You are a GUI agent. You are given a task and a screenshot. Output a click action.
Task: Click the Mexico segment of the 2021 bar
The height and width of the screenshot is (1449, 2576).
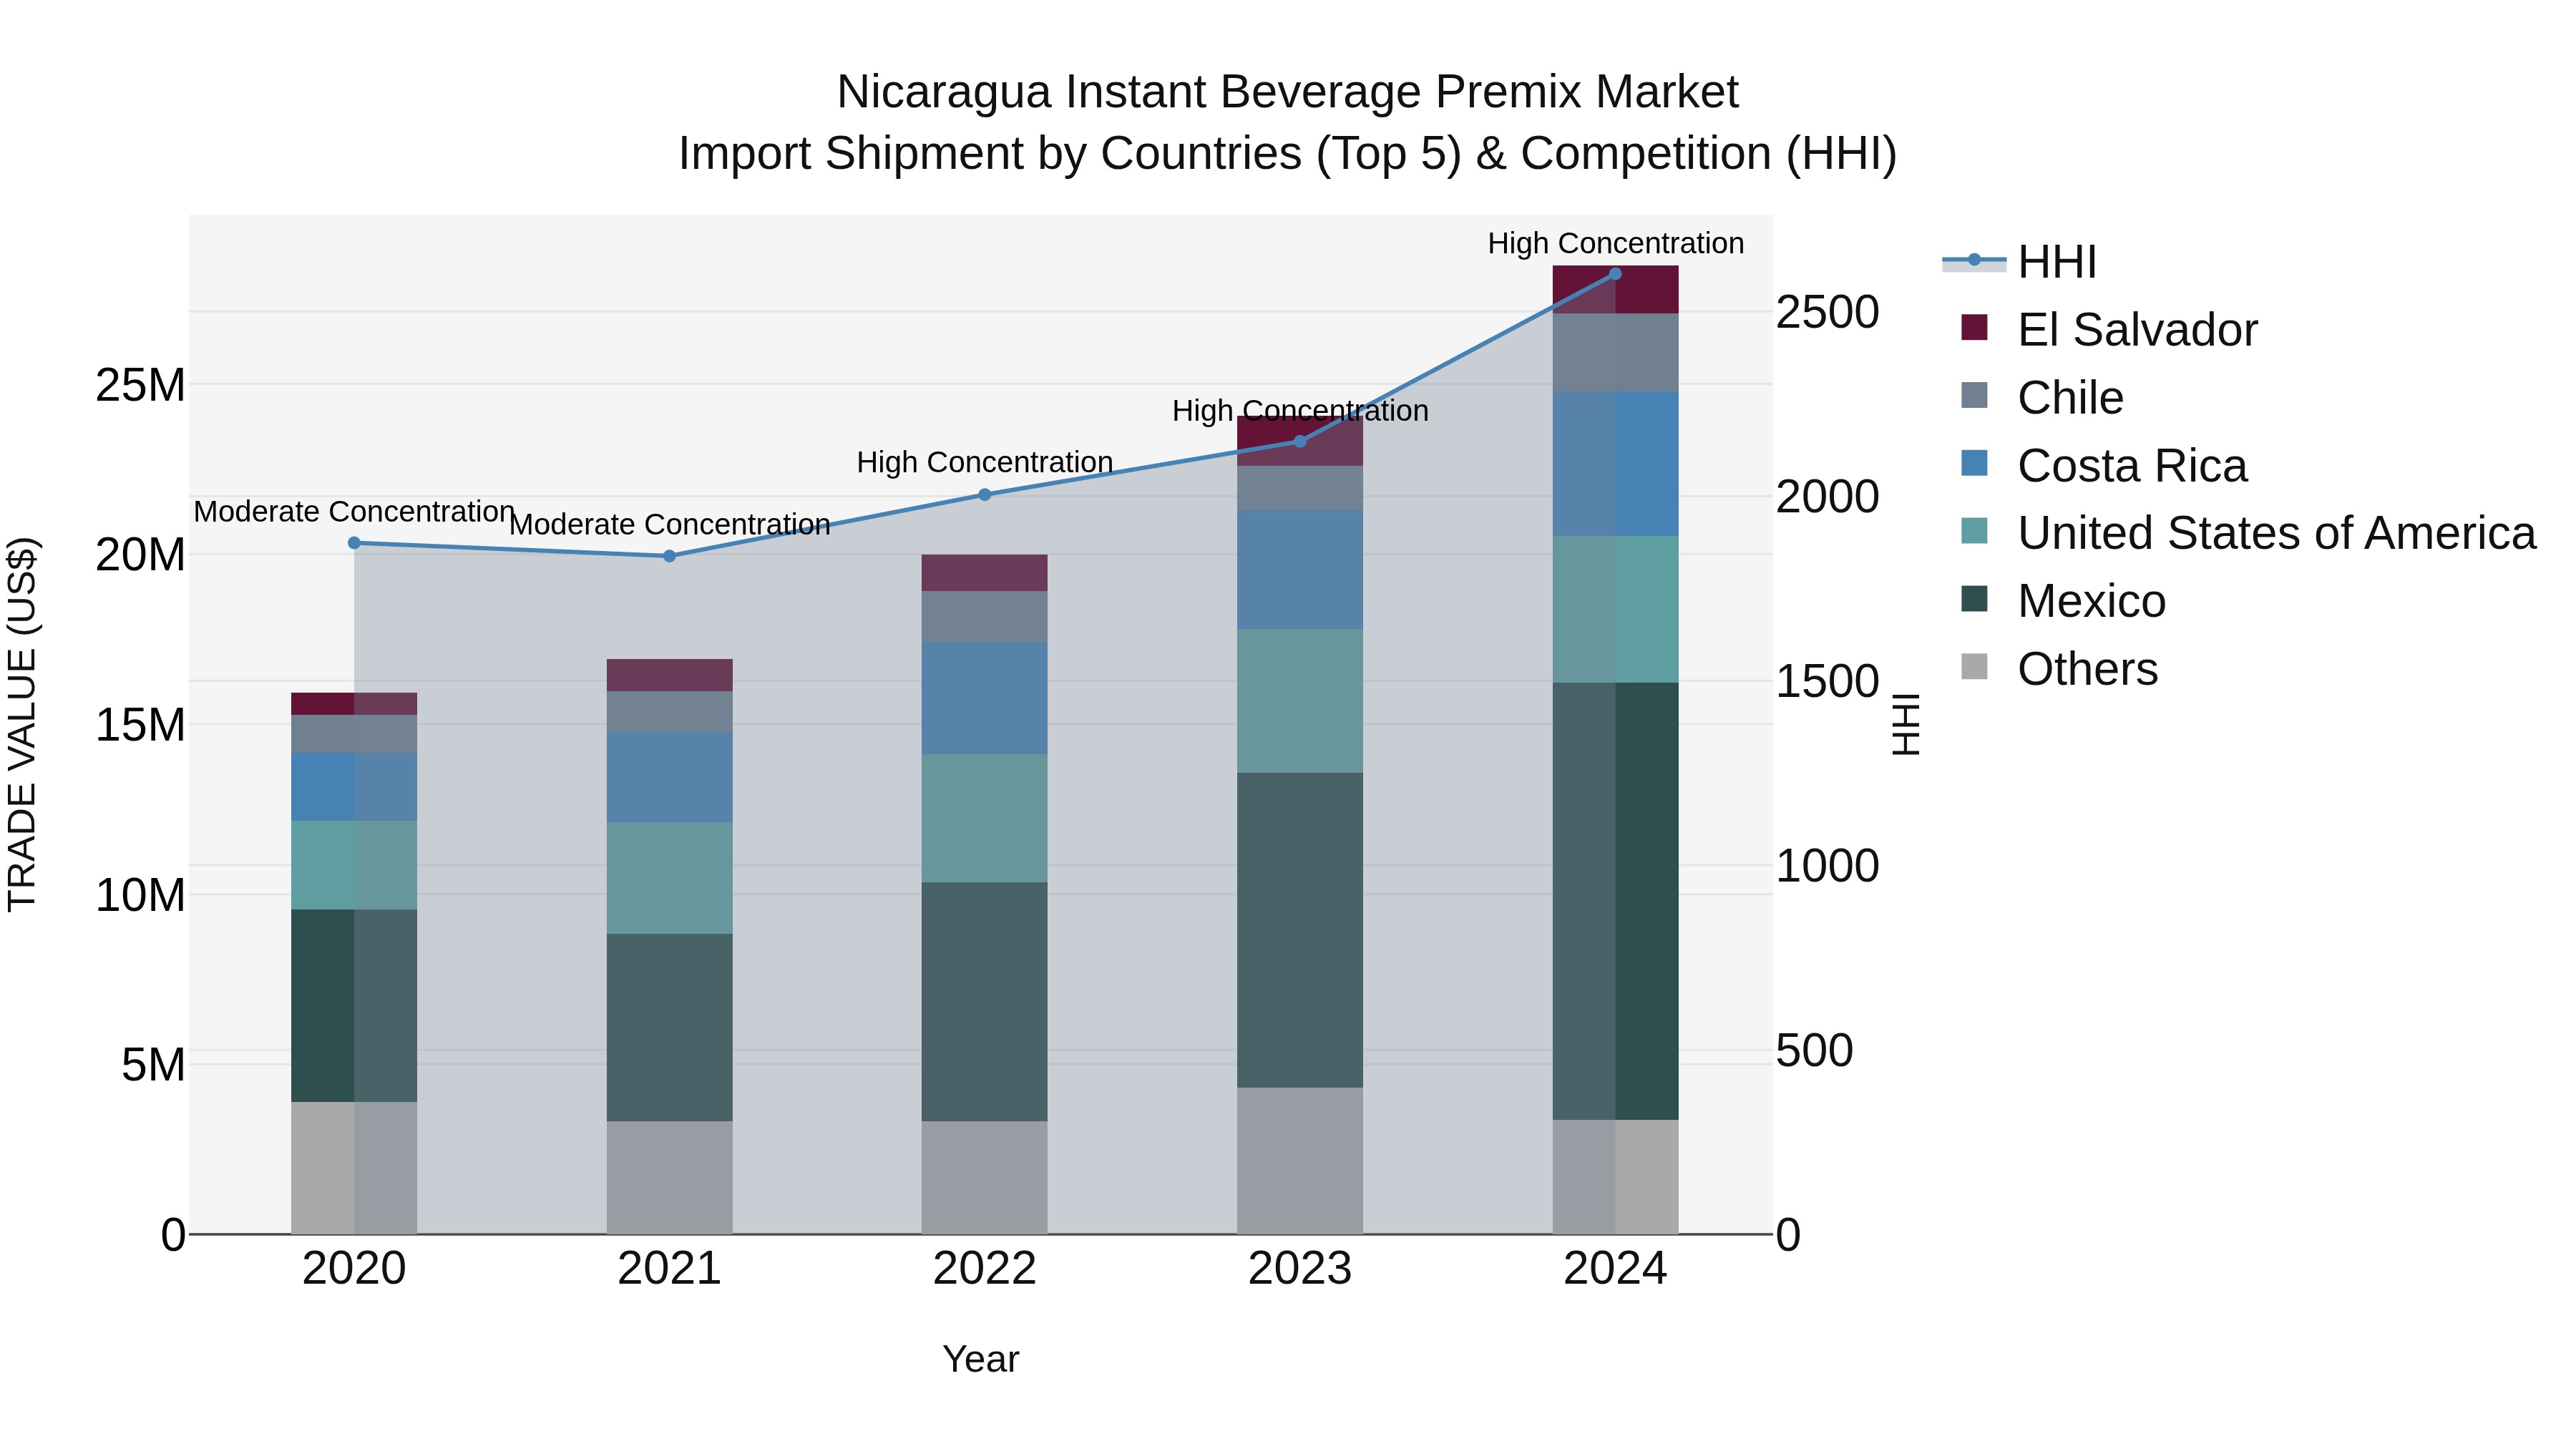670,1027
